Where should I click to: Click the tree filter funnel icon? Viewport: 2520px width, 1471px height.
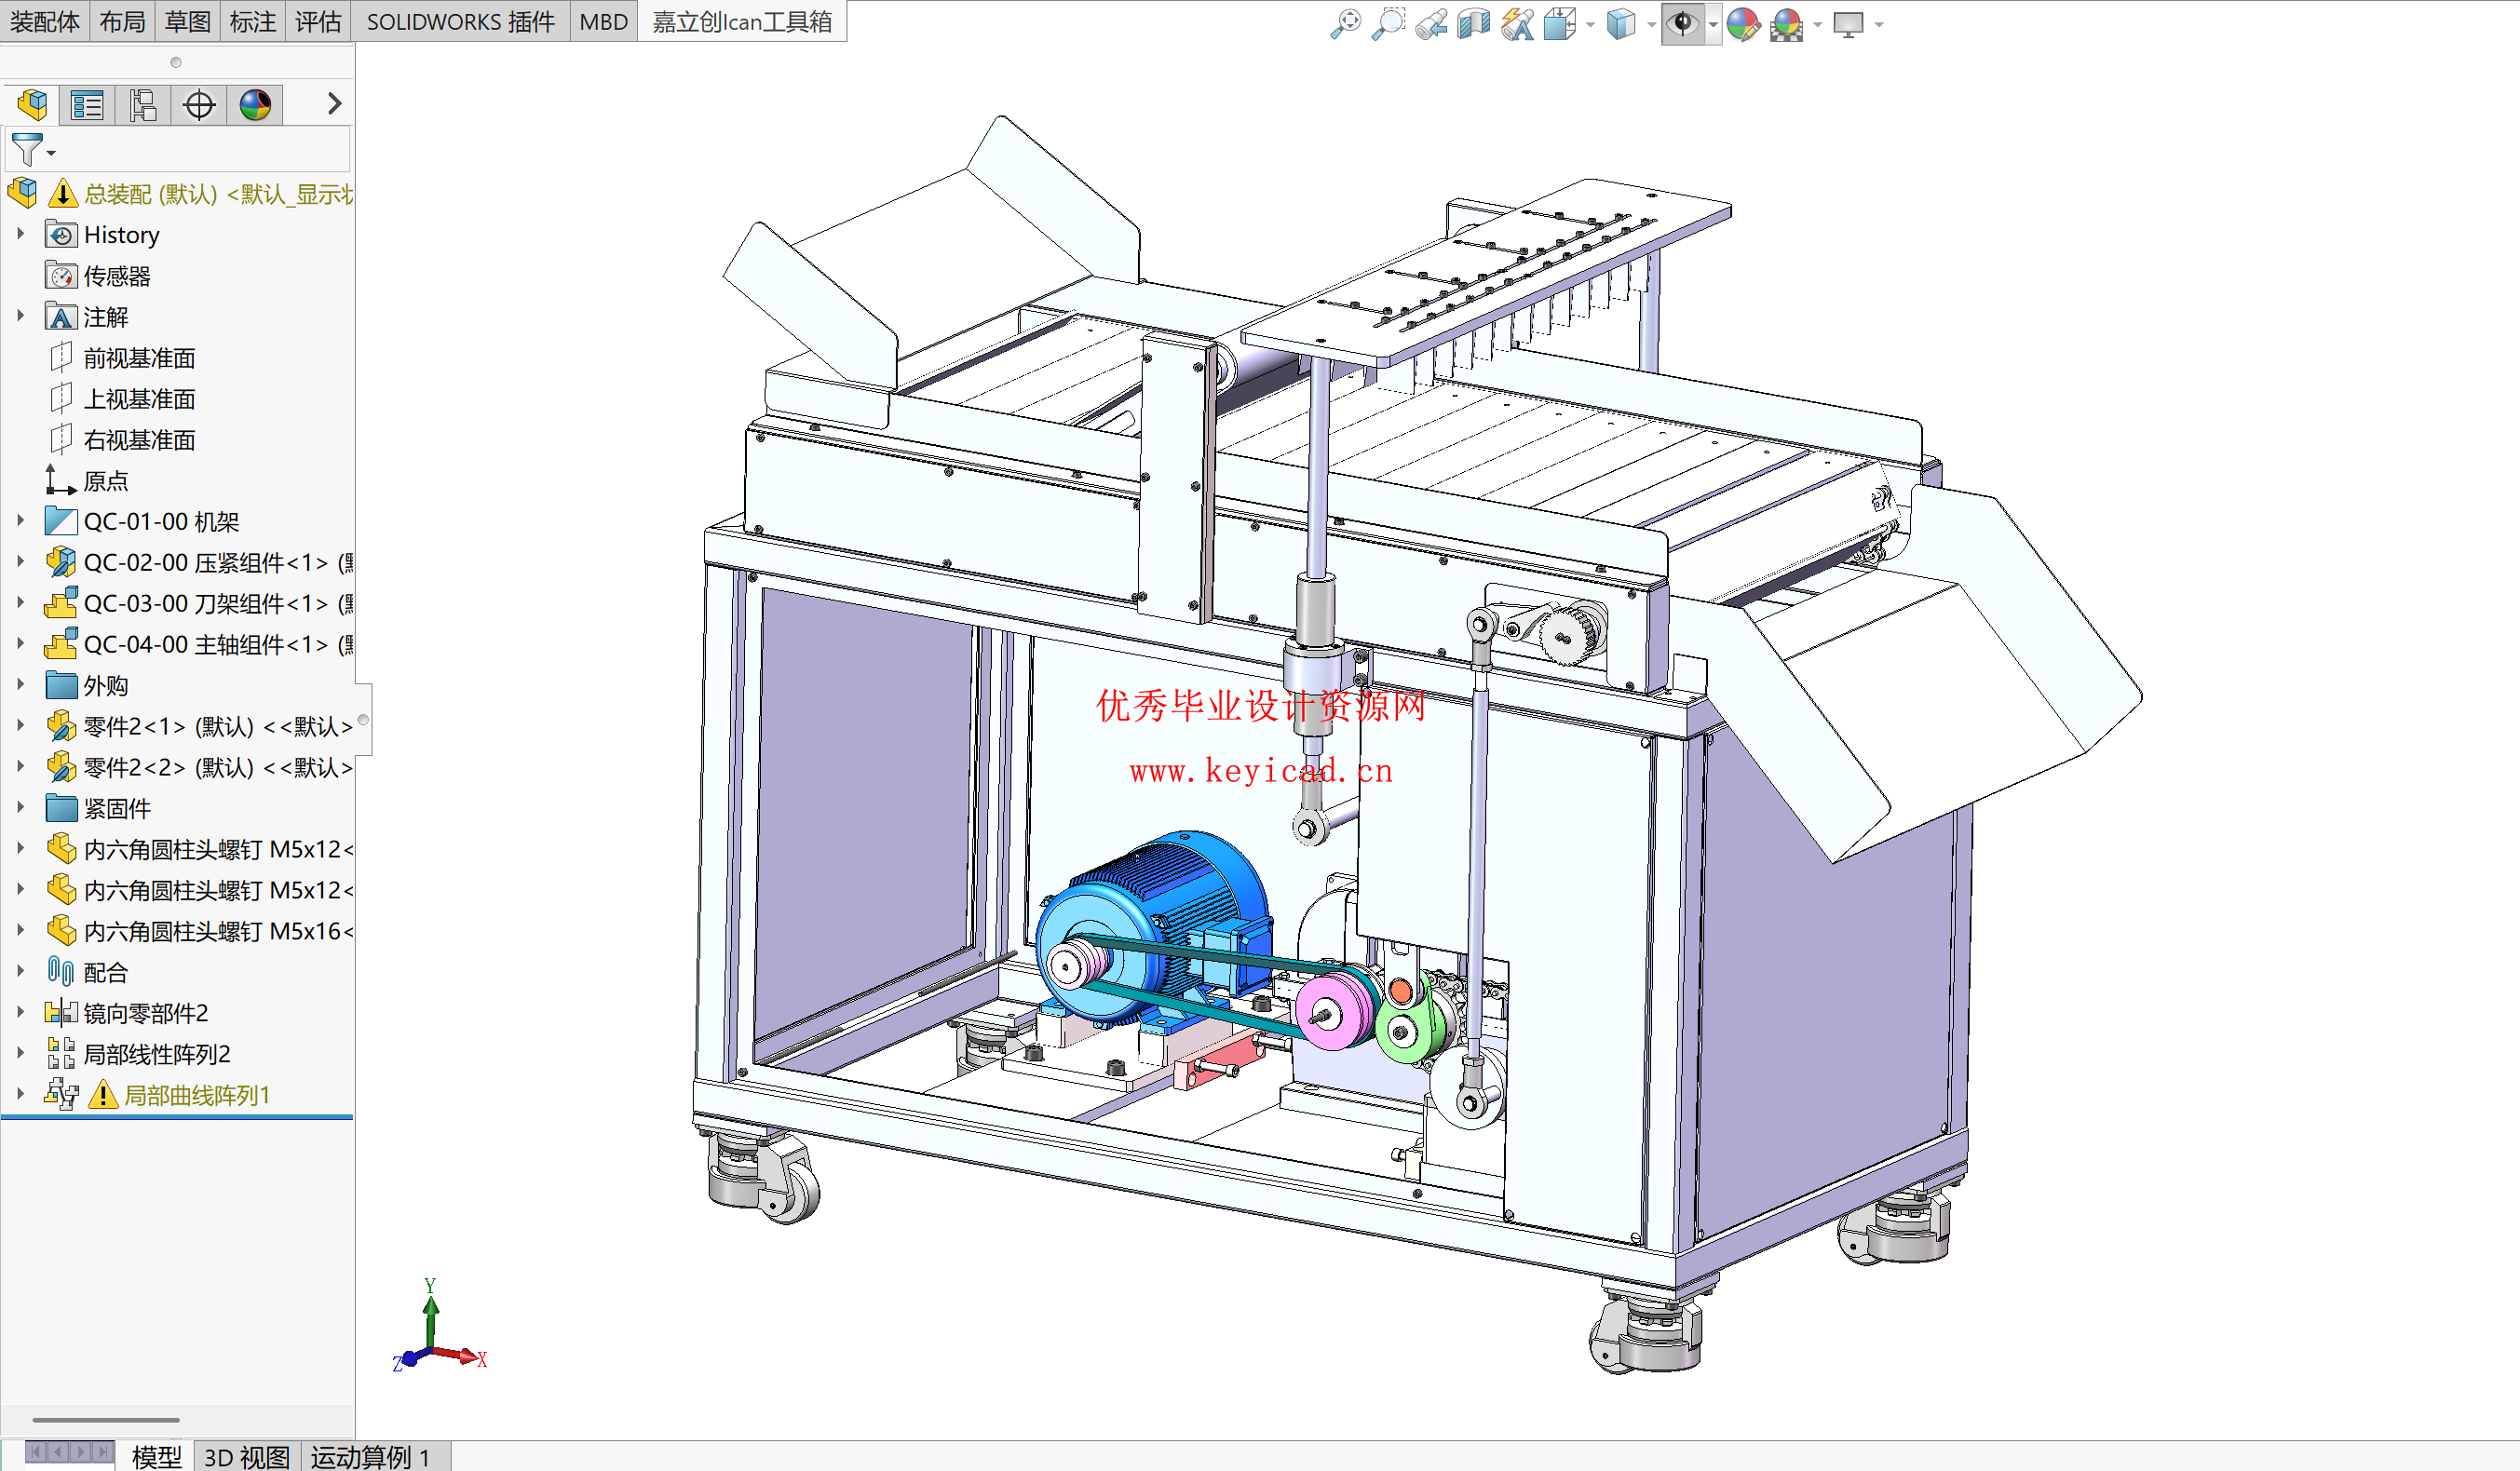tap(27, 150)
